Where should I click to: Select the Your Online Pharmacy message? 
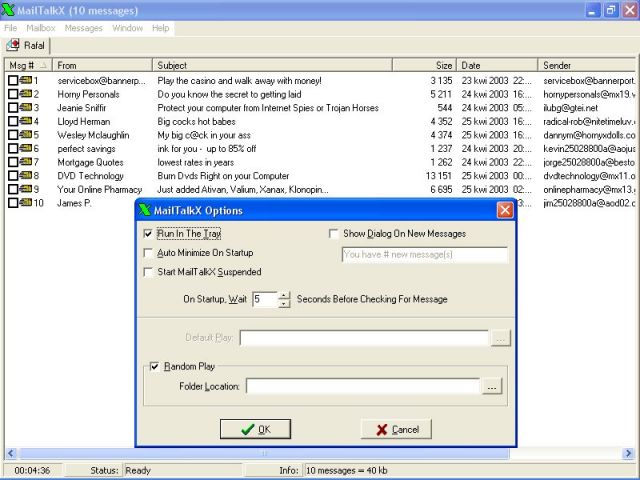click(100, 189)
